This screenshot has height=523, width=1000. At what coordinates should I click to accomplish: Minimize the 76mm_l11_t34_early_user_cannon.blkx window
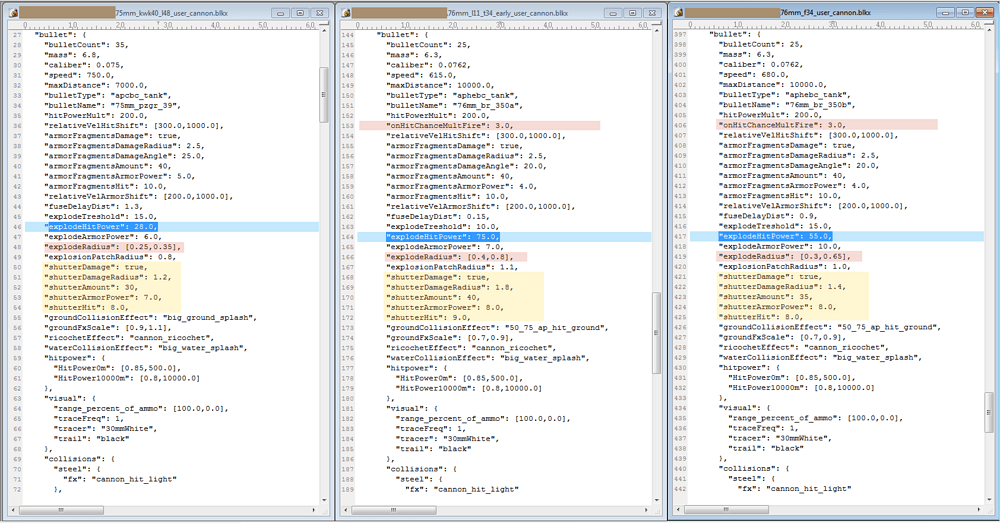tap(613, 13)
